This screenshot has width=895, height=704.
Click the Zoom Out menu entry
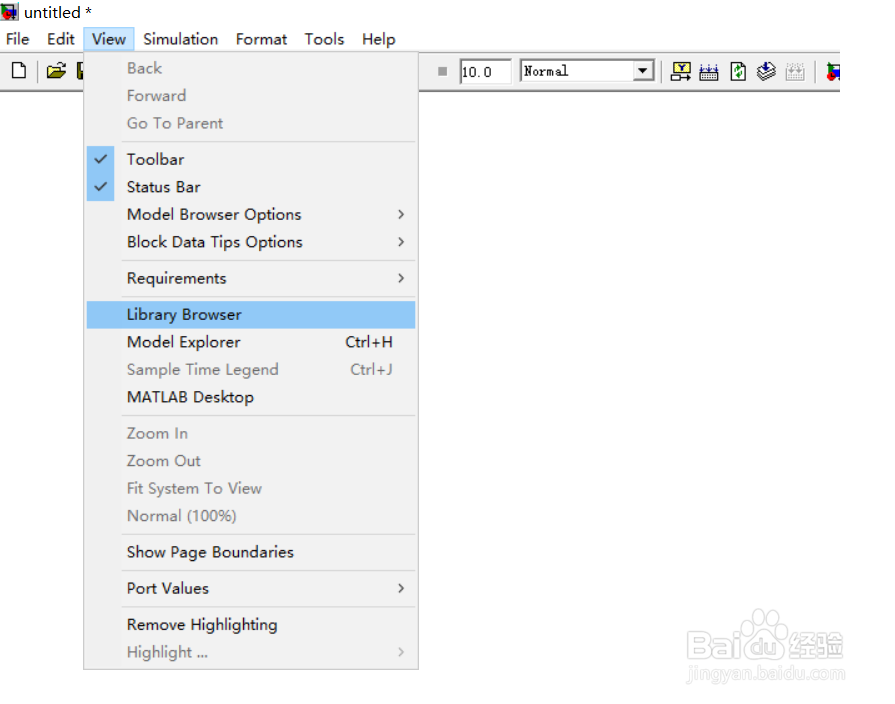point(251,461)
